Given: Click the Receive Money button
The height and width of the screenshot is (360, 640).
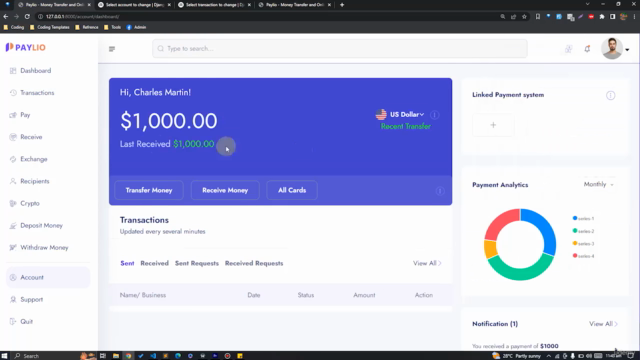Looking at the screenshot, I should click(x=225, y=190).
